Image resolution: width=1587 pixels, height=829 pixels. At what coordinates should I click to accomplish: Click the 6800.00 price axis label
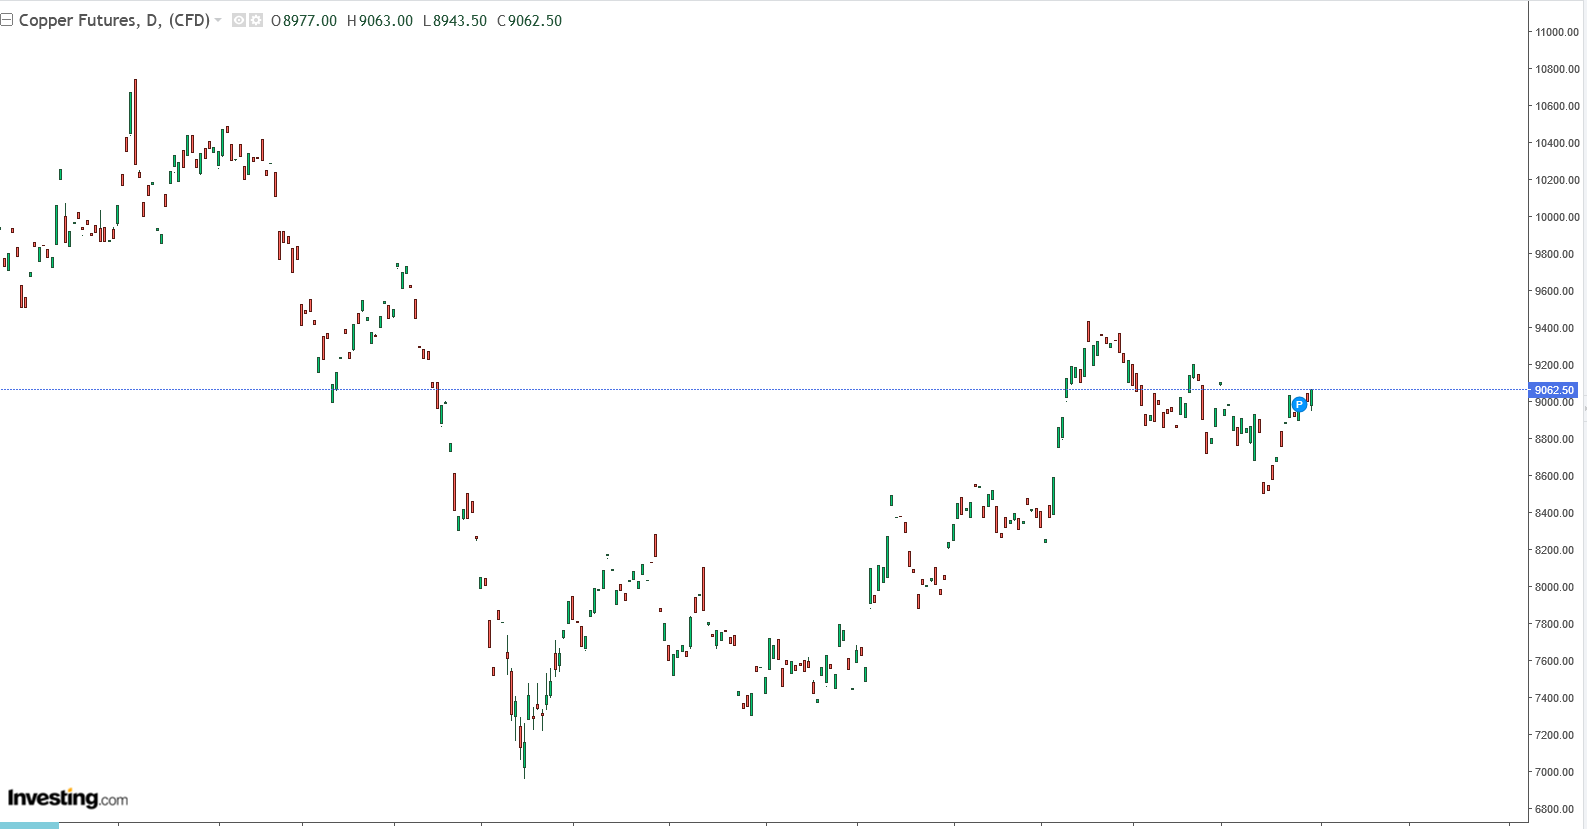(1557, 809)
